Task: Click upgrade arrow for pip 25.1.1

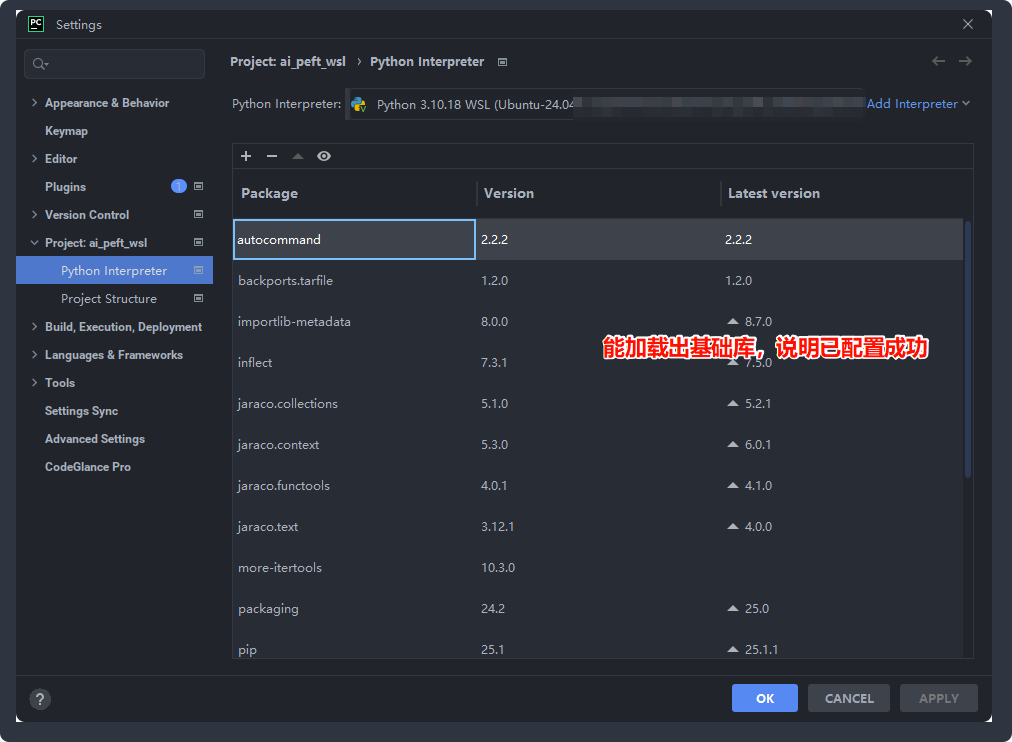Action: coord(733,650)
